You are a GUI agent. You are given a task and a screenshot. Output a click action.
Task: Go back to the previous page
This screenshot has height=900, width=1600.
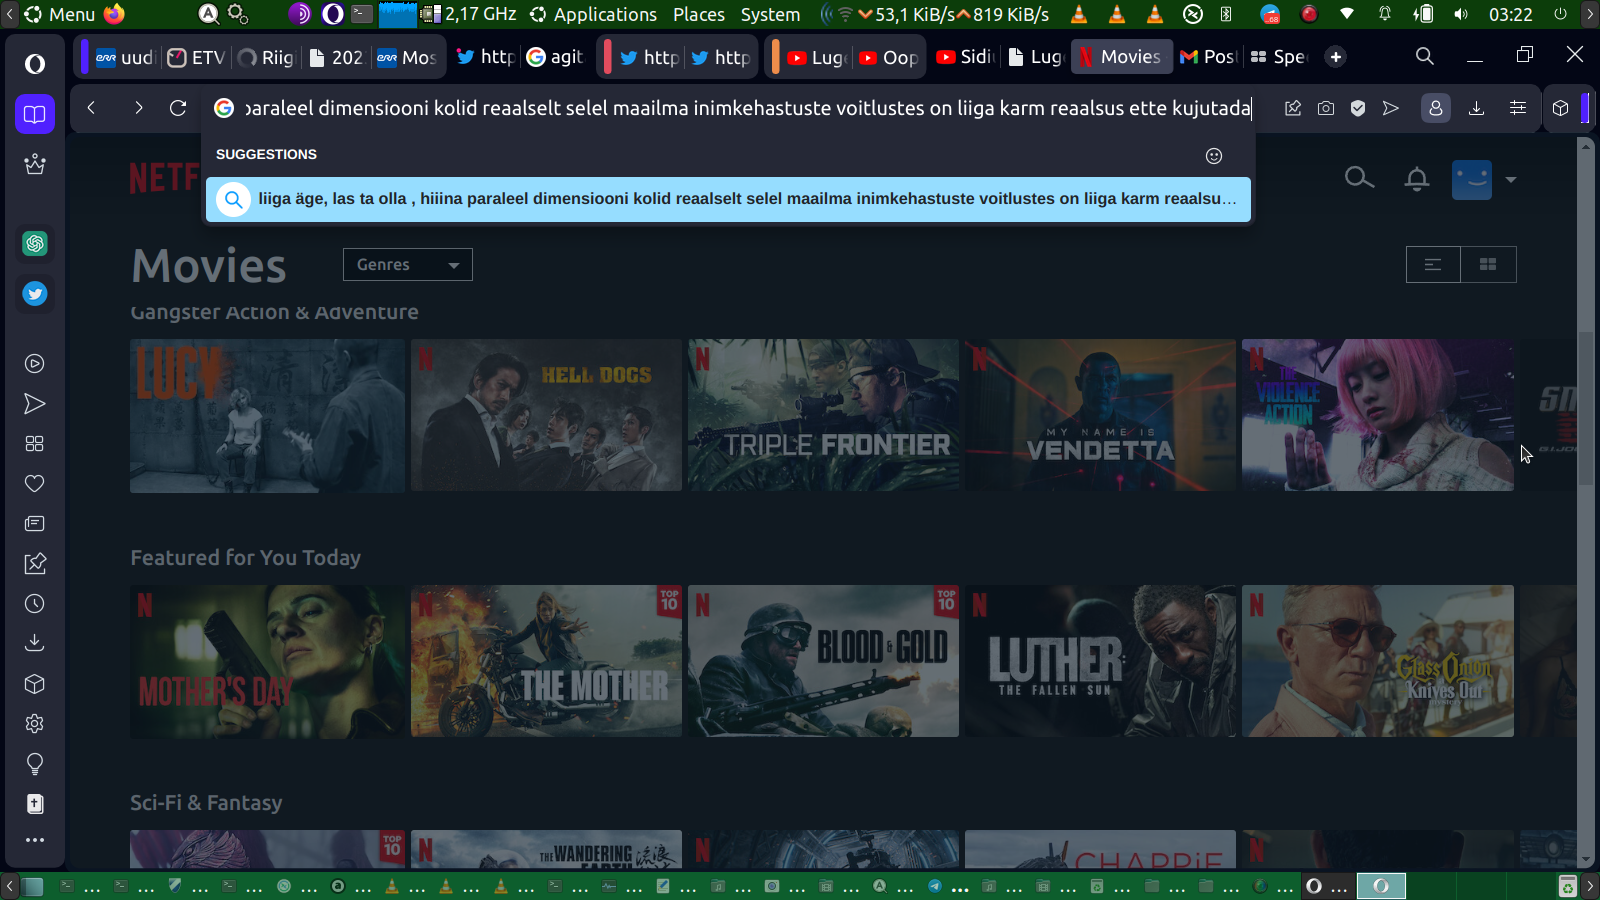tap(91, 108)
